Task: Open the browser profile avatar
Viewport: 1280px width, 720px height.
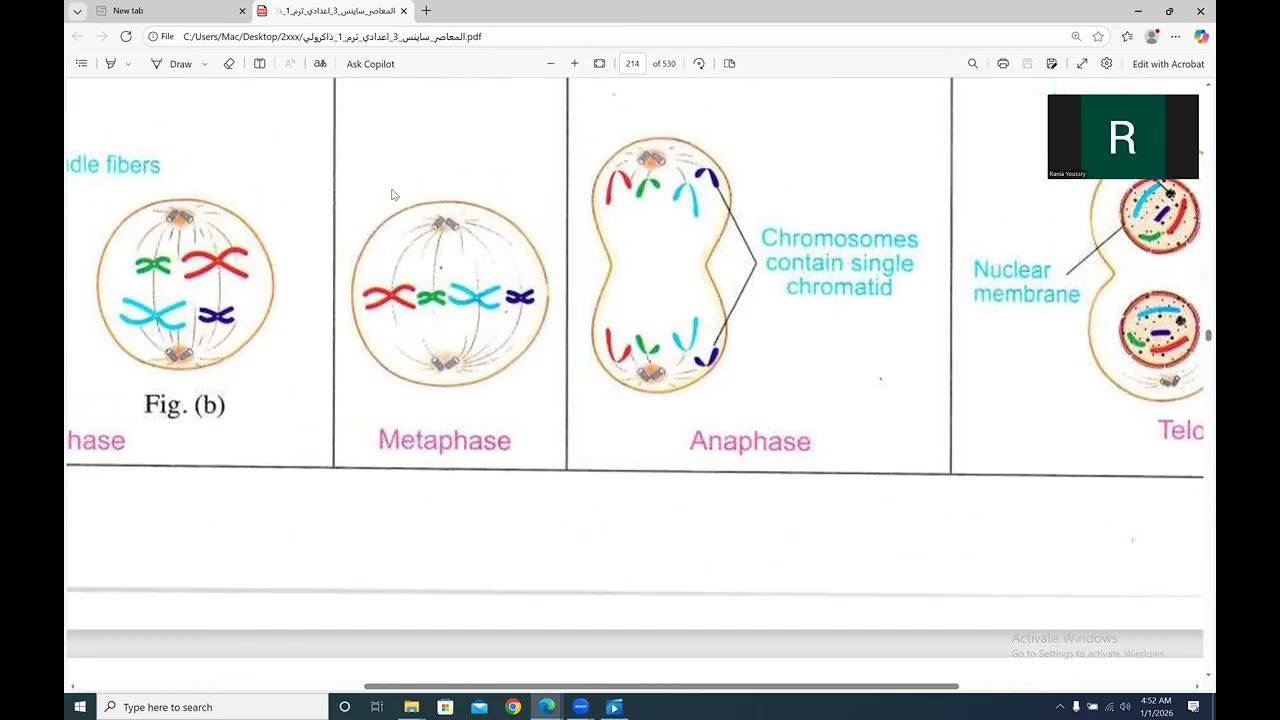Action: [x=1152, y=36]
